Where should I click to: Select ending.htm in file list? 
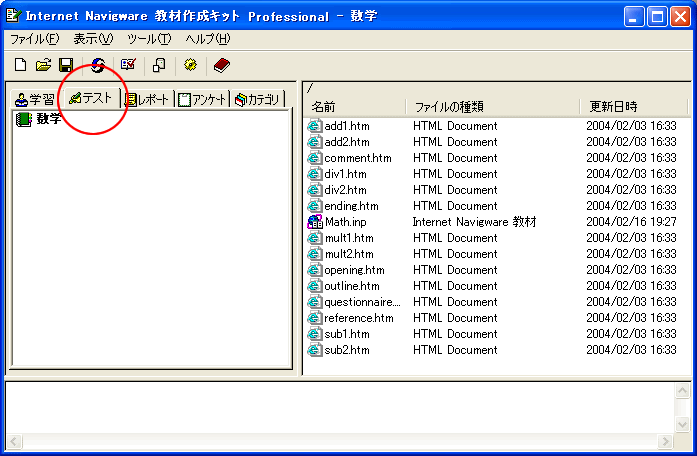point(351,206)
